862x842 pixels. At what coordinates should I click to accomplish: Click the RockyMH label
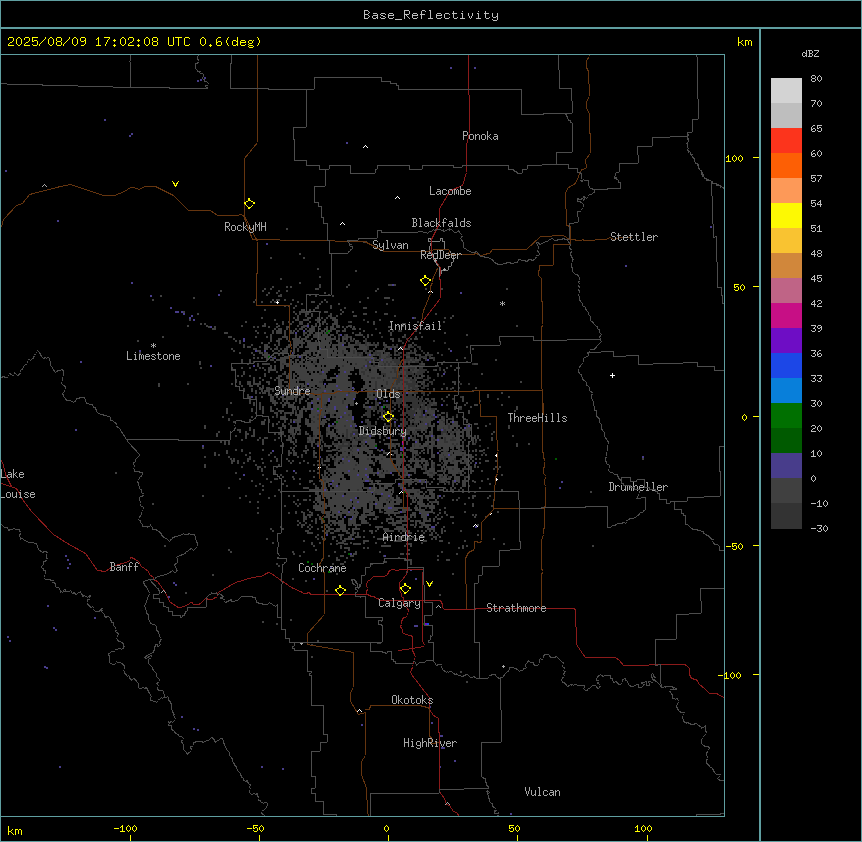(245, 227)
